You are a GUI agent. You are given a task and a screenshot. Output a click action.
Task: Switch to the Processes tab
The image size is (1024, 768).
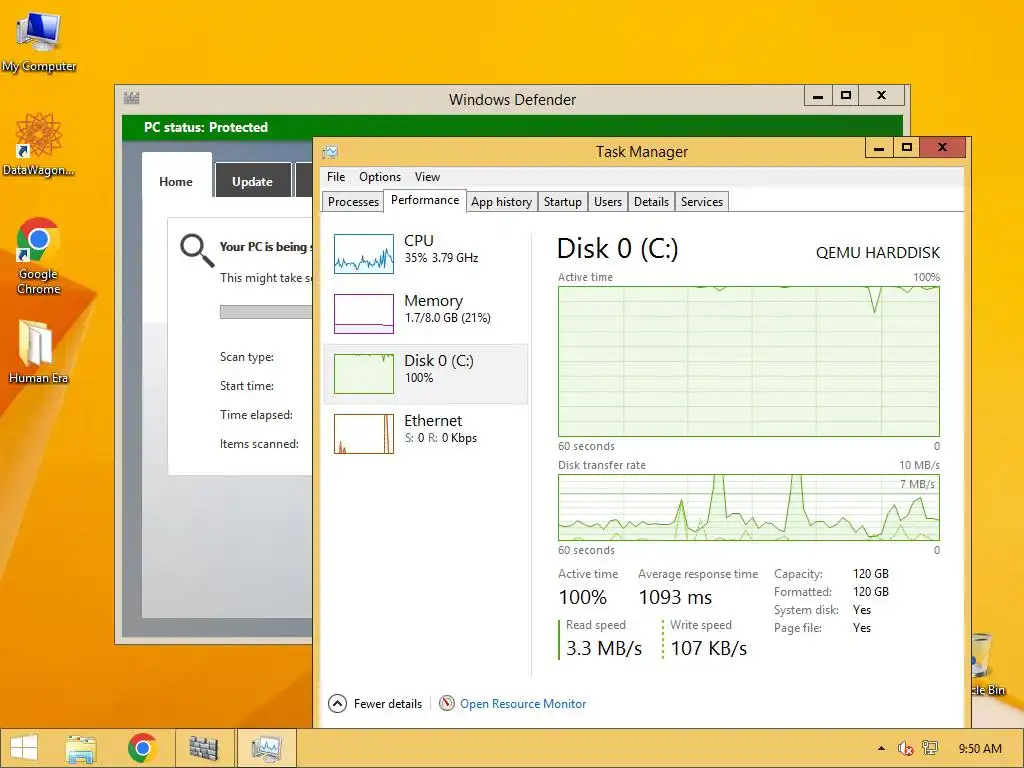(353, 202)
